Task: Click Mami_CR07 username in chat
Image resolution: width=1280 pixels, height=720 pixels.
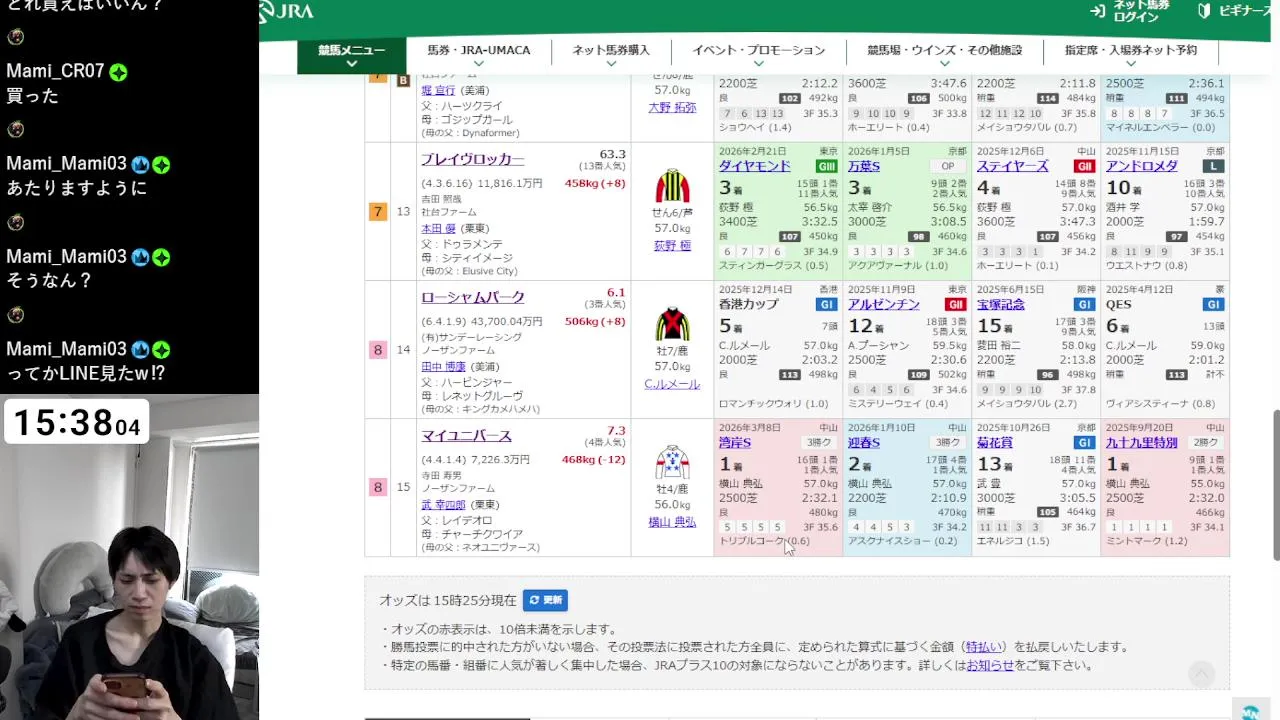Action: pyautogui.click(x=55, y=72)
